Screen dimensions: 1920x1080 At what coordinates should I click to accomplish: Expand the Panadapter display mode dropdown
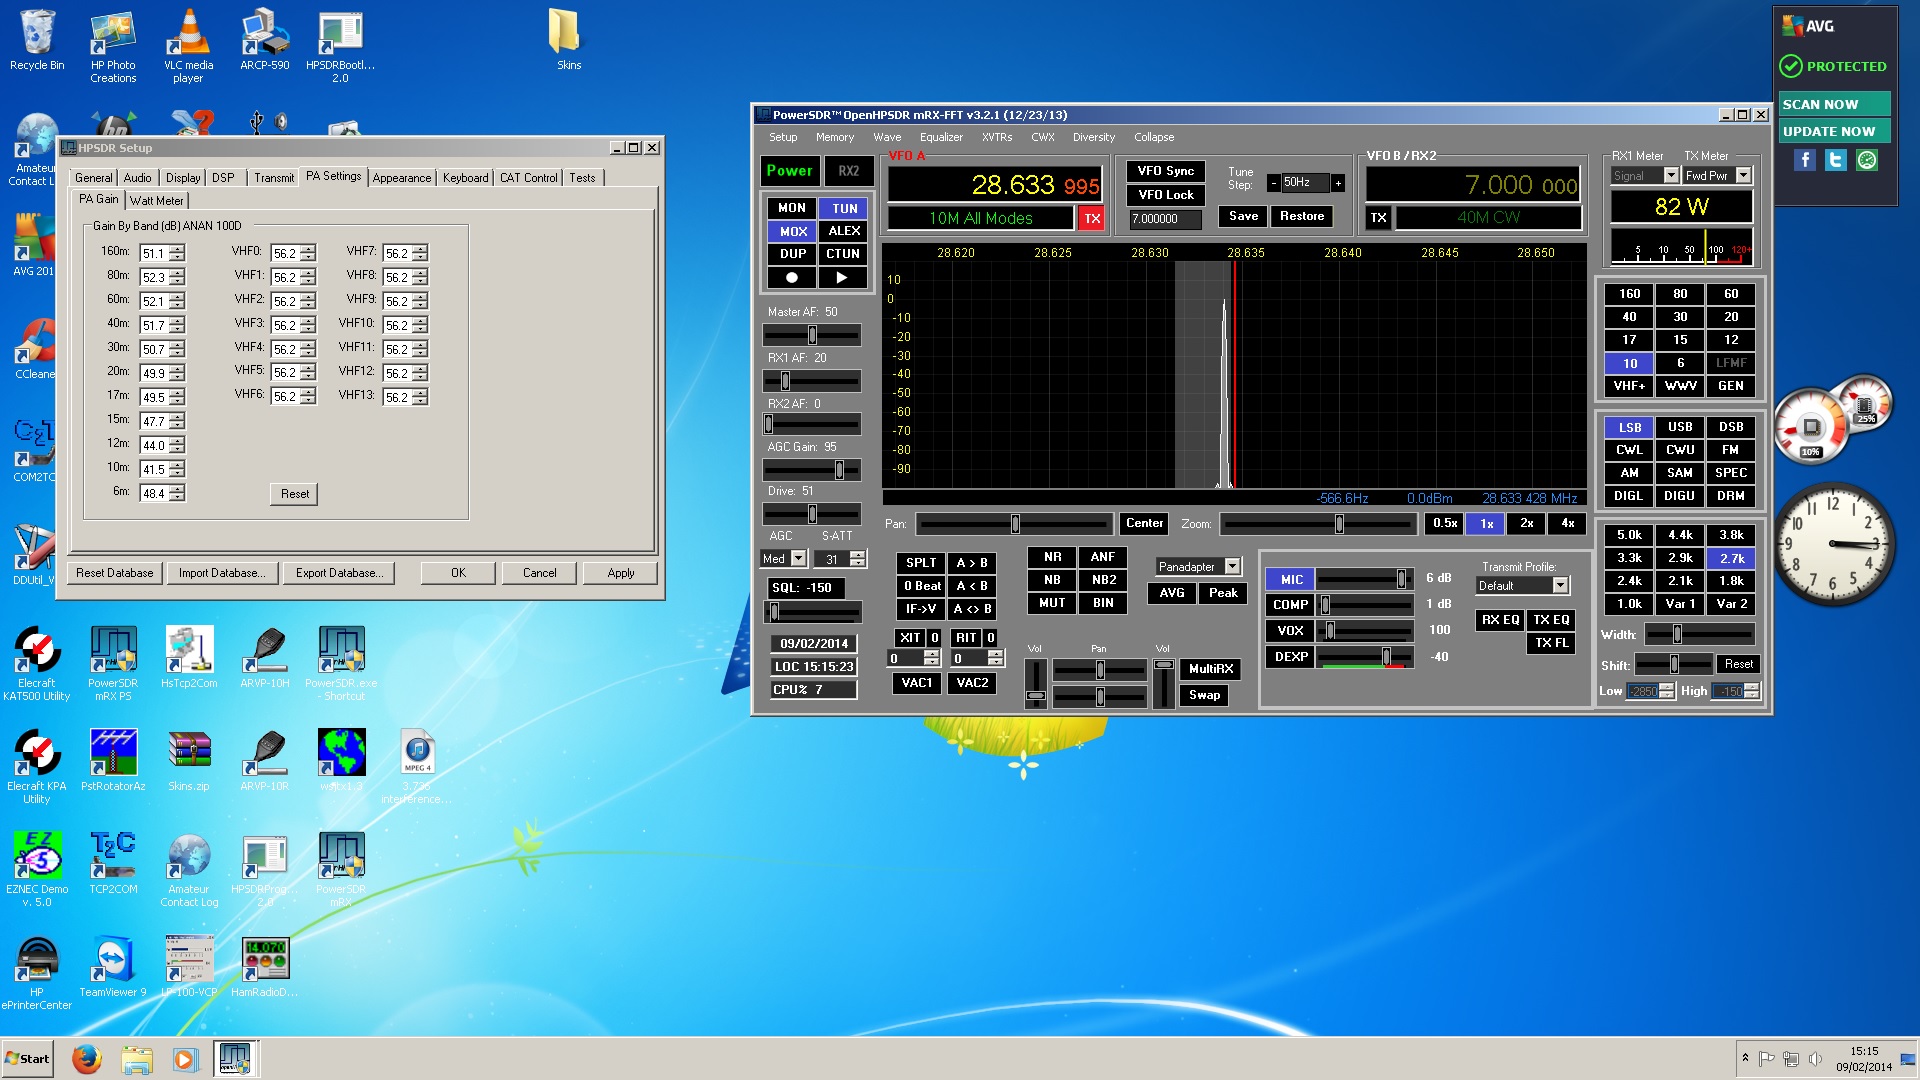click(x=1232, y=567)
